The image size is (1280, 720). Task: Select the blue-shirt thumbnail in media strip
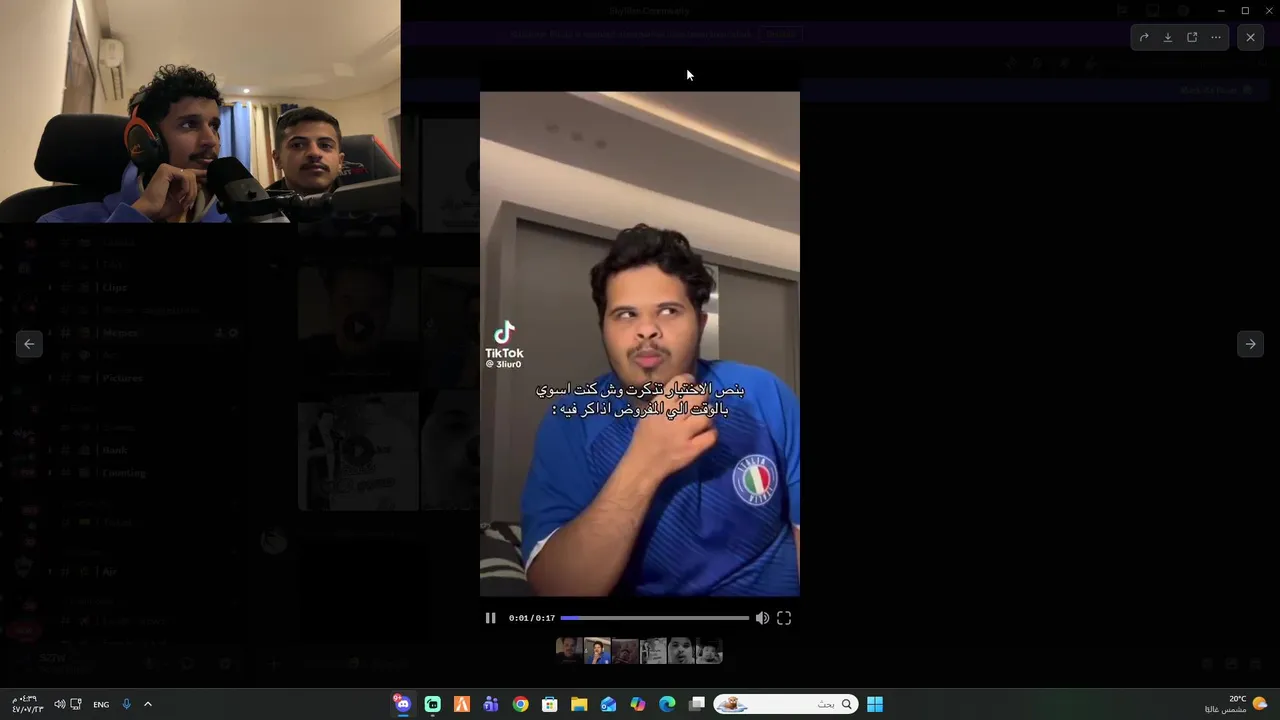pyautogui.click(x=597, y=651)
